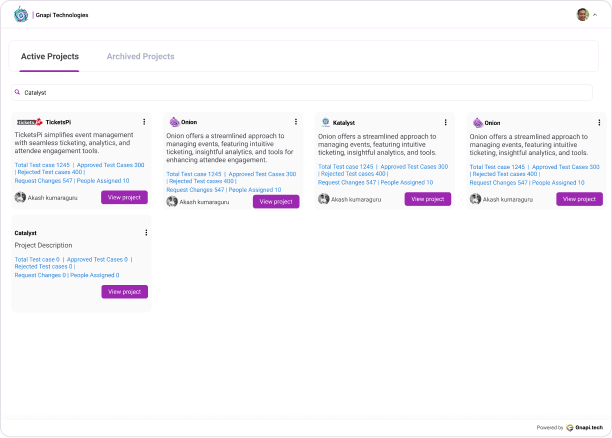Click the TicketsPi project logo
This screenshot has width=612, height=438.
click(30, 122)
